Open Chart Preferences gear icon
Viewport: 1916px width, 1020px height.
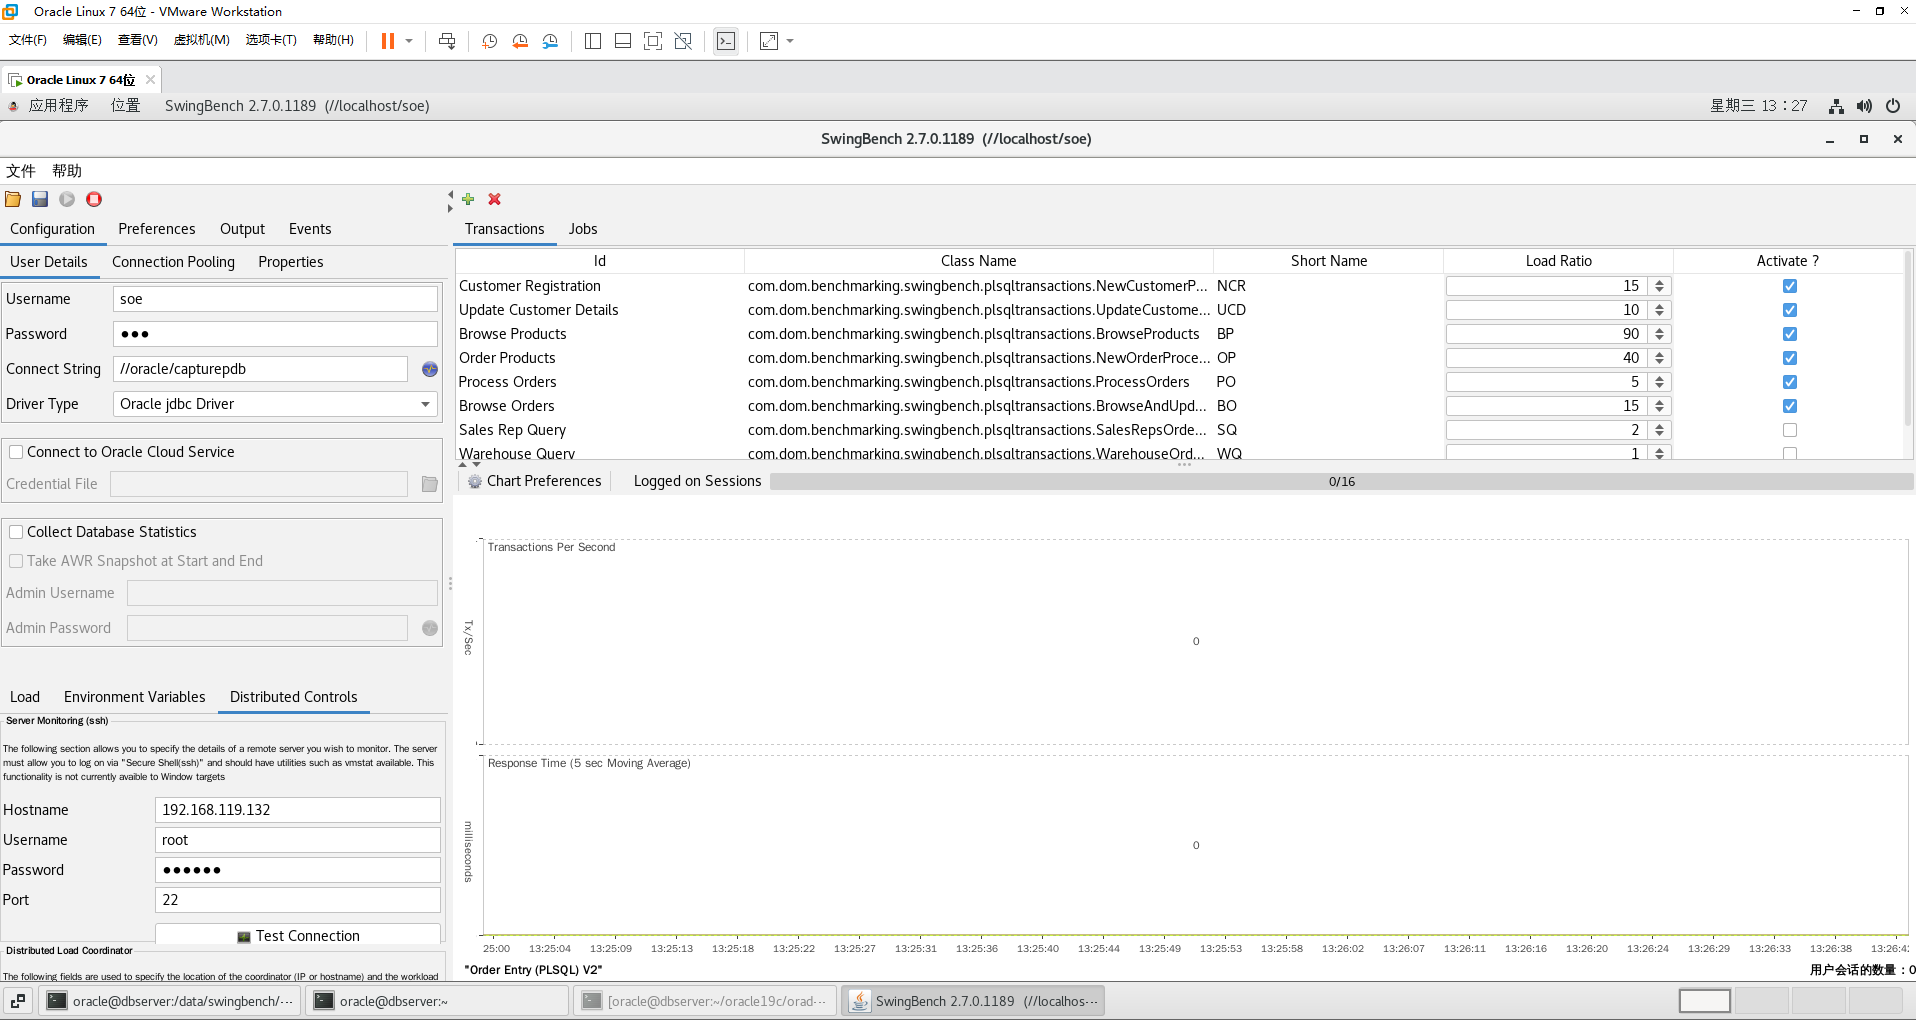[475, 481]
